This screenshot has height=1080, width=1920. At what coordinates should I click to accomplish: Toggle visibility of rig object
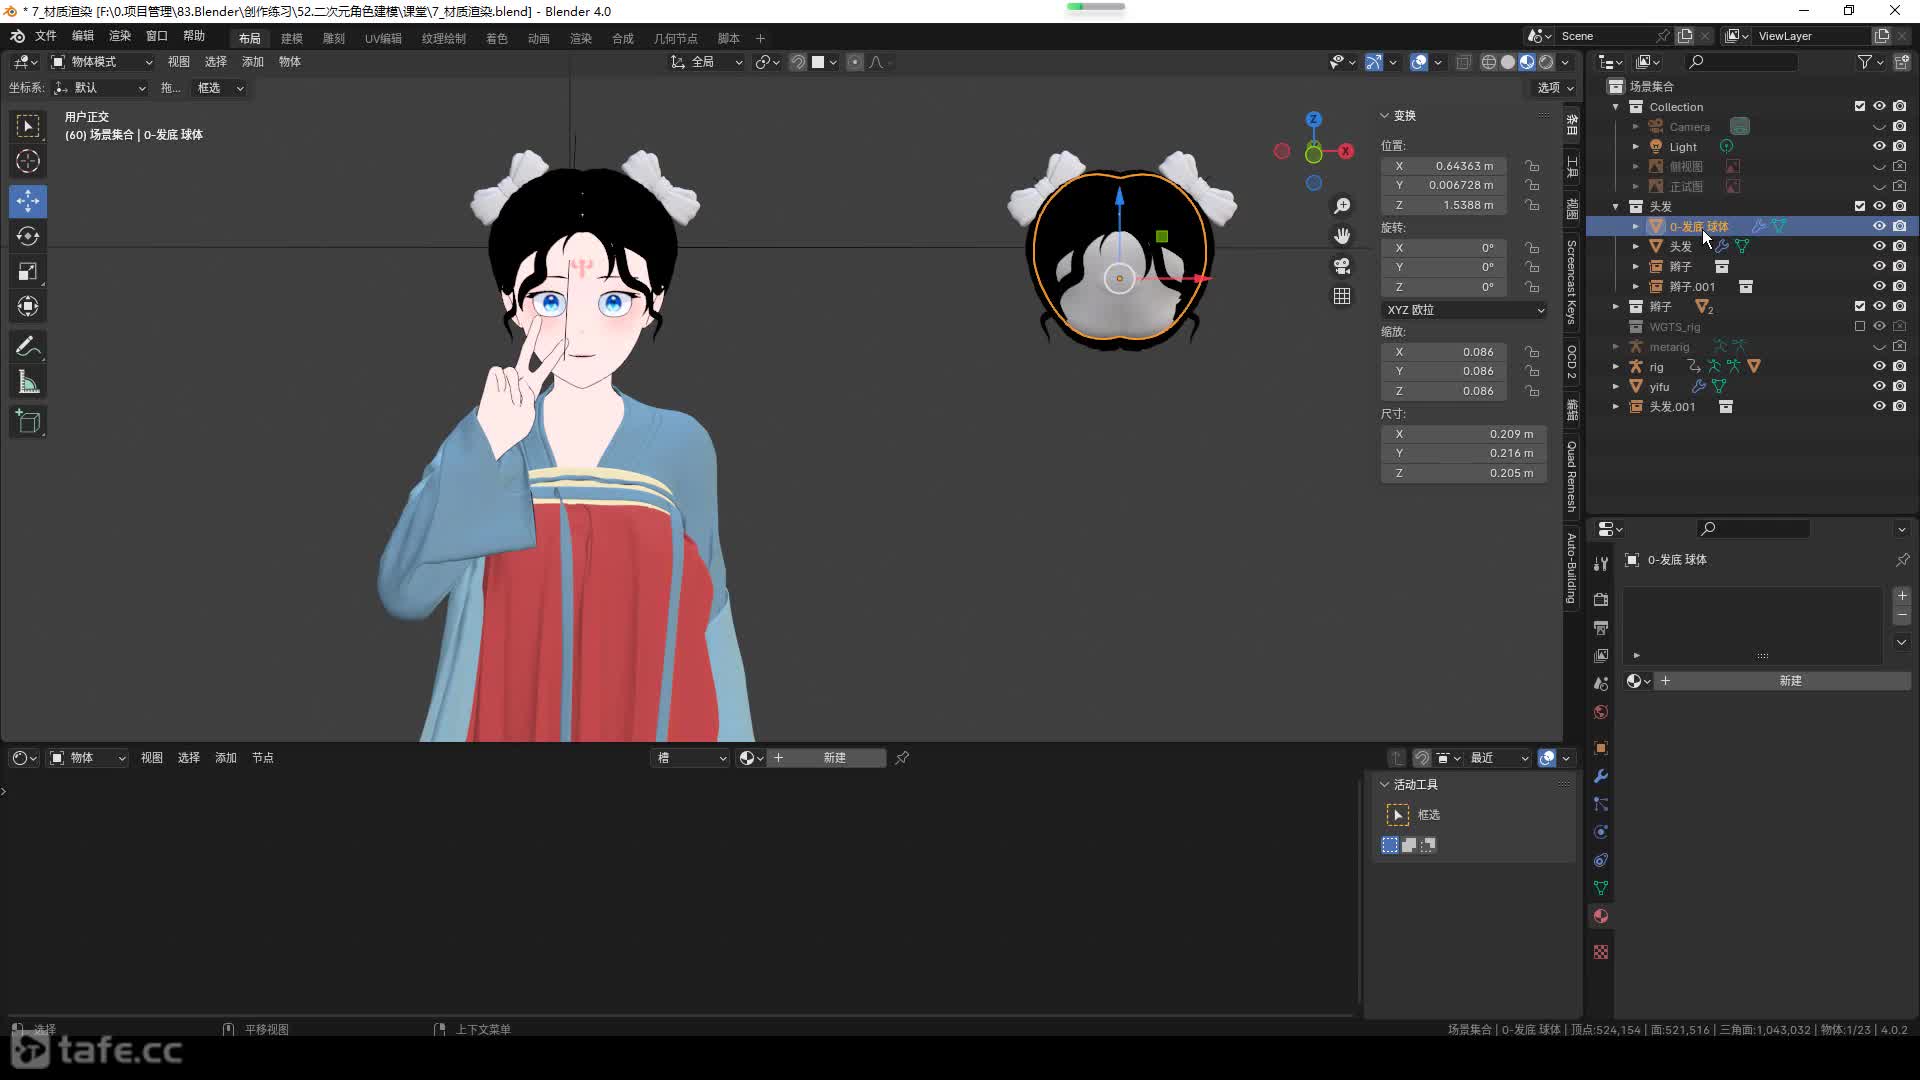point(1879,366)
